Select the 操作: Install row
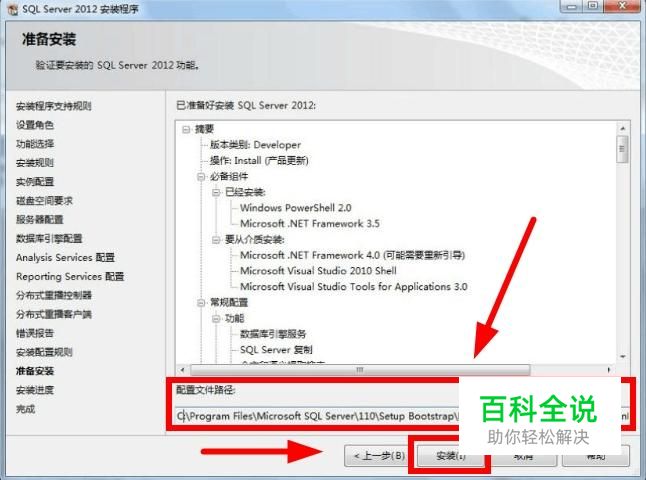The height and width of the screenshot is (480, 646). click(259, 161)
